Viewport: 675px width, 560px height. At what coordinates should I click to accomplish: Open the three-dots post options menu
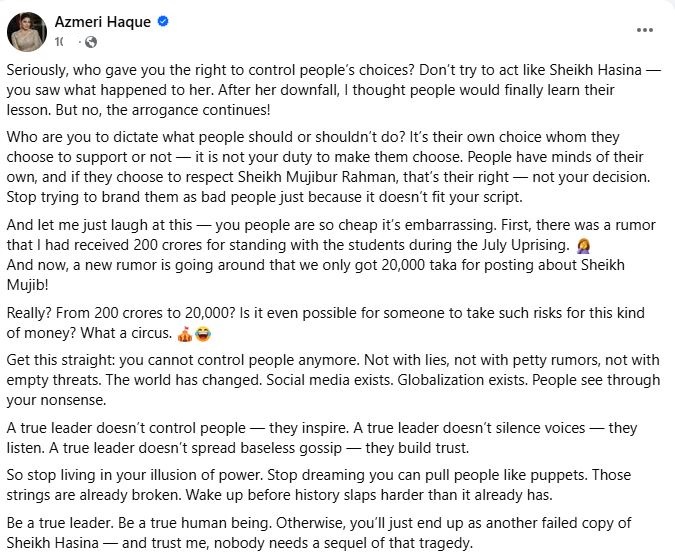[645, 30]
